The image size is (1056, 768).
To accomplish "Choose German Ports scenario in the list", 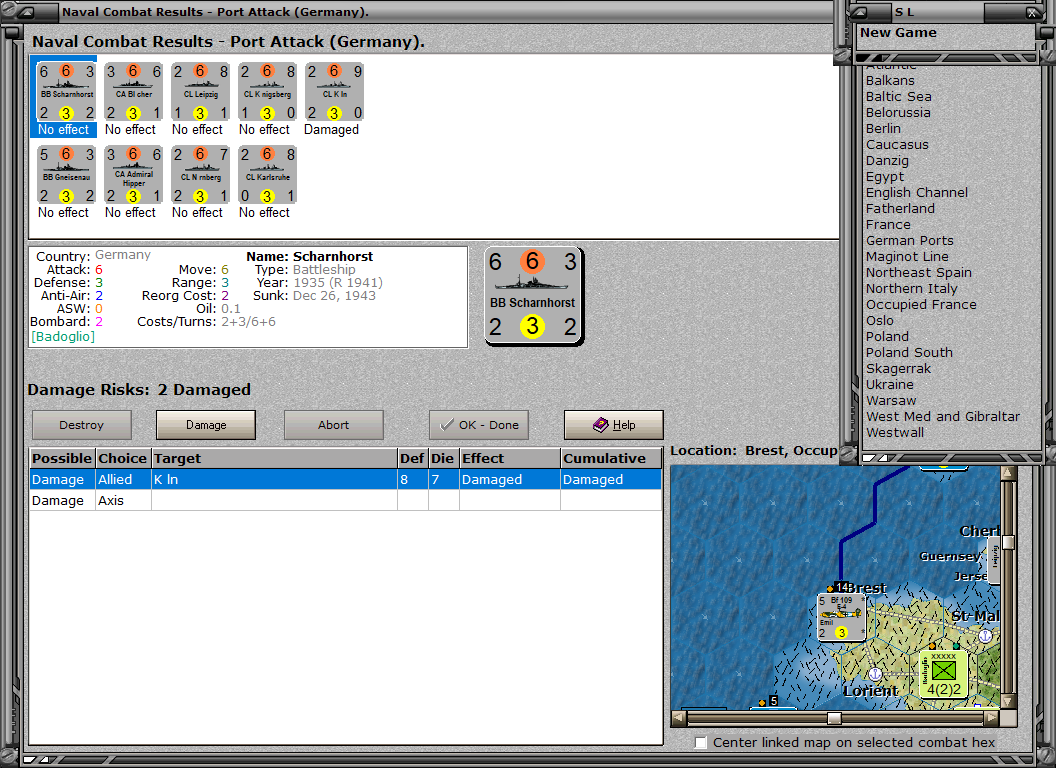I will [x=909, y=241].
